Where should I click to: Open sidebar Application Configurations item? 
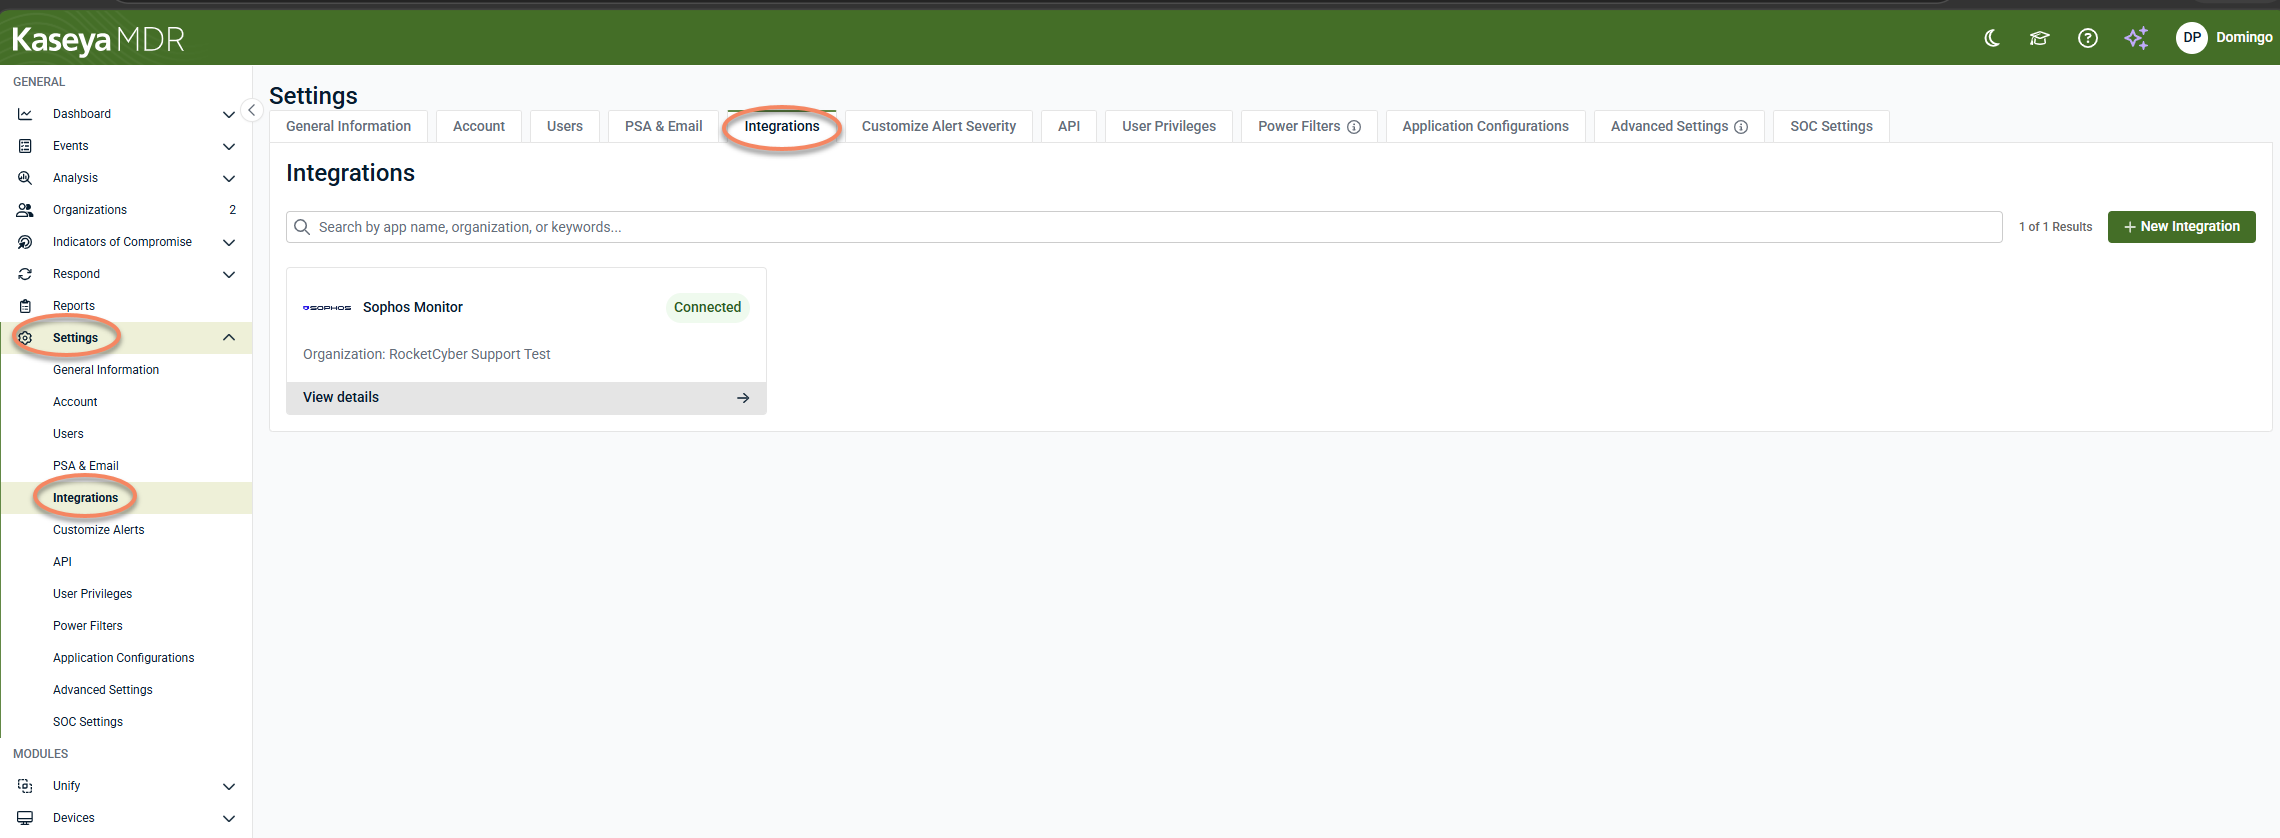pyautogui.click(x=126, y=658)
